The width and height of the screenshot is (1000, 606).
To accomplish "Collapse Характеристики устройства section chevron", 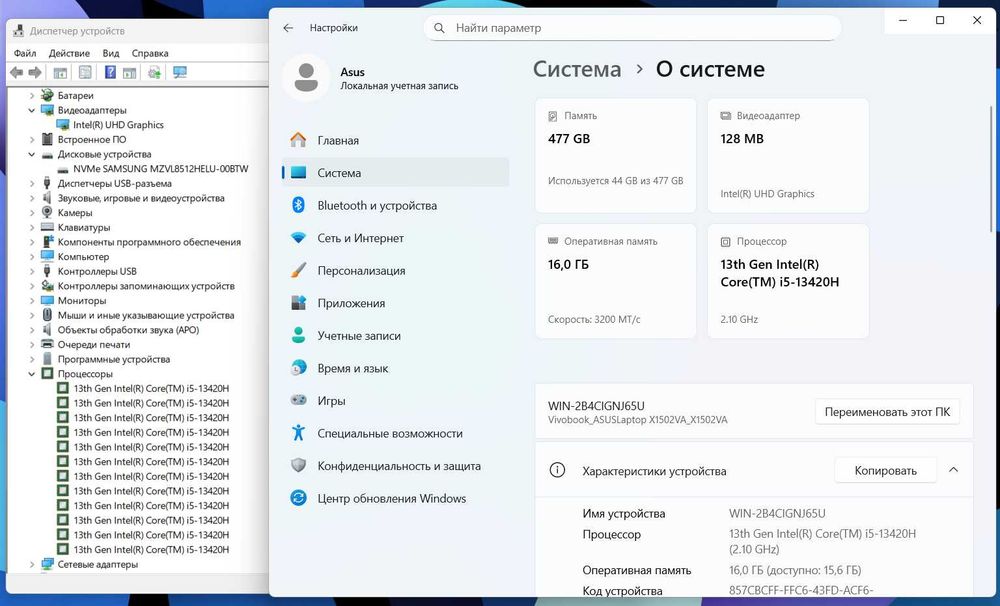I will pyautogui.click(x=953, y=470).
